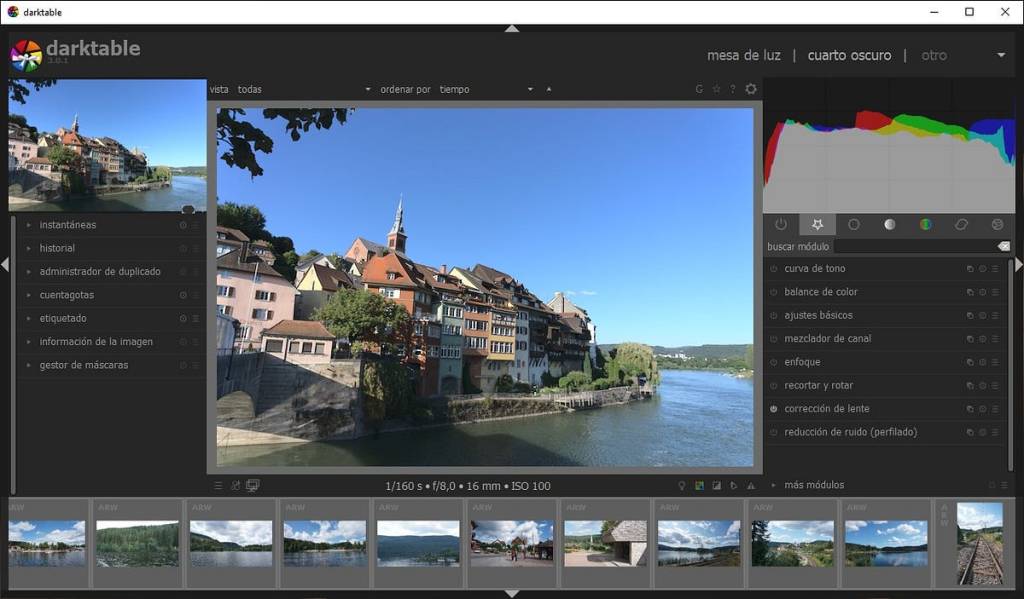Image resolution: width=1024 pixels, height=599 pixels.
Task: Open the help question mark icon
Action: pyautogui.click(x=732, y=89)
